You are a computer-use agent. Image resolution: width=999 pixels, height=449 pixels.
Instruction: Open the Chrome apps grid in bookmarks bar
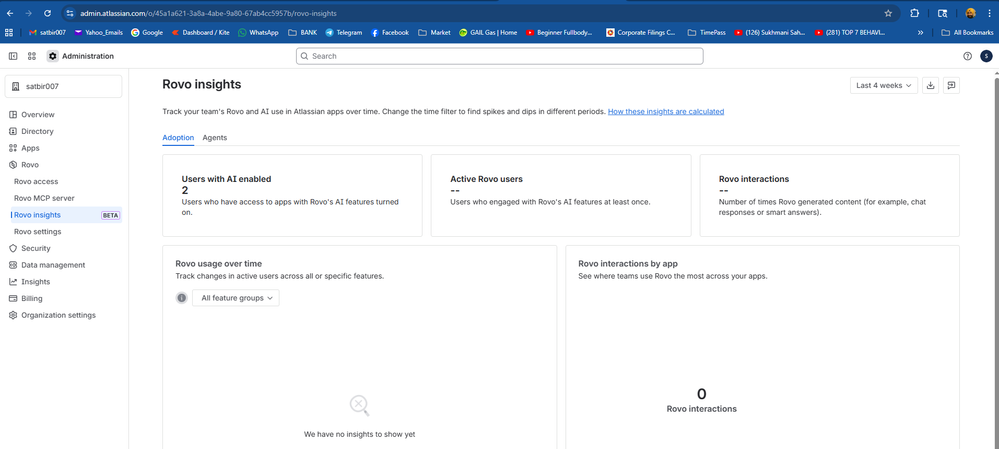pyautogui.click(x=9, y=32)
